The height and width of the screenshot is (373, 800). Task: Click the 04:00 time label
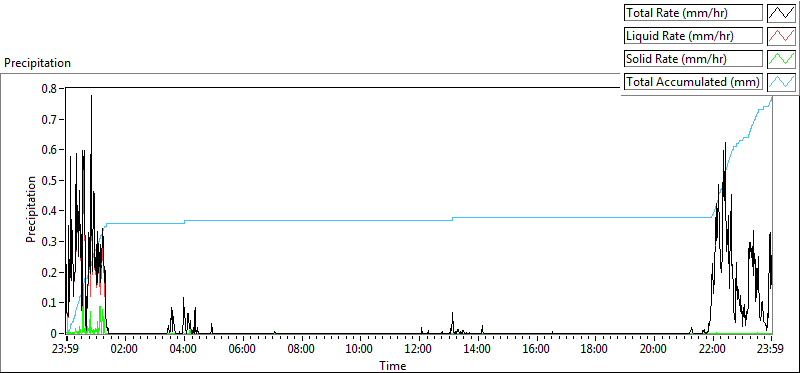click(184, 350)
